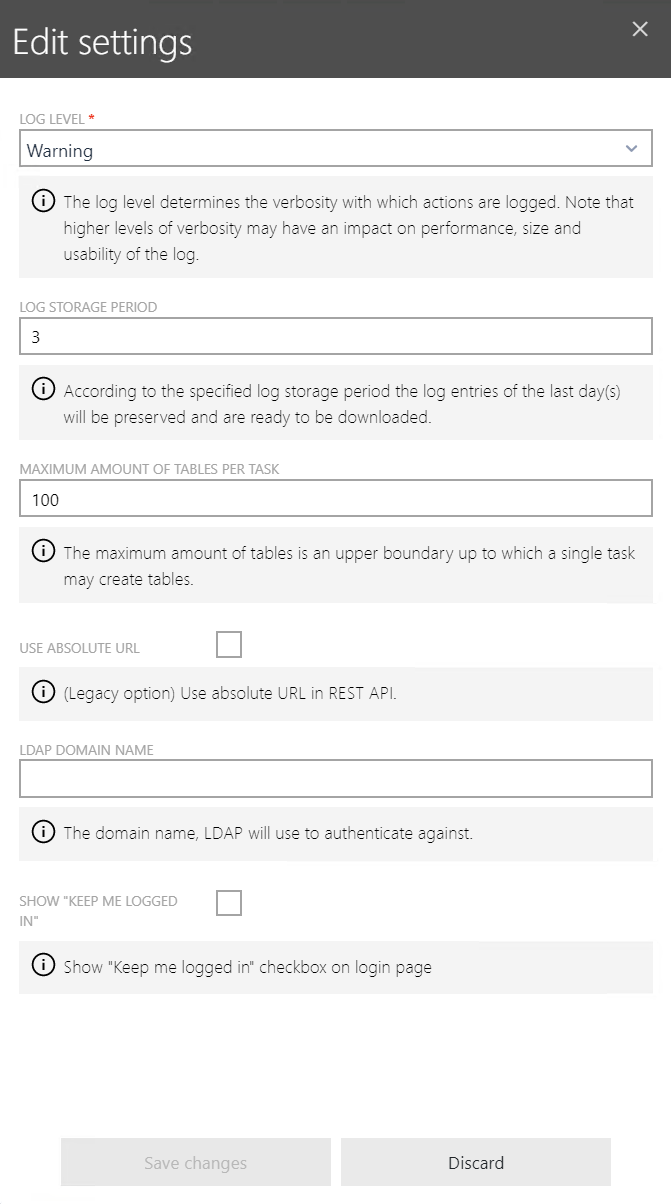Viewport: 671px width, 1204px height.
Task: Select the Warning value in the combo box
Action: click(300, 149)
